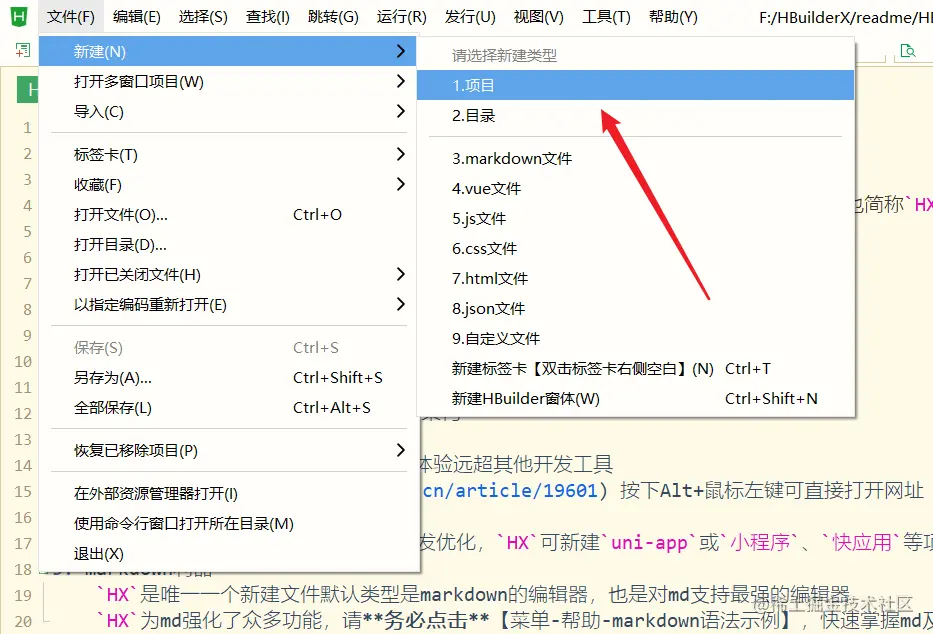Open the 编辑(E) menu
The image size is (933, 634).
[136, 17]
